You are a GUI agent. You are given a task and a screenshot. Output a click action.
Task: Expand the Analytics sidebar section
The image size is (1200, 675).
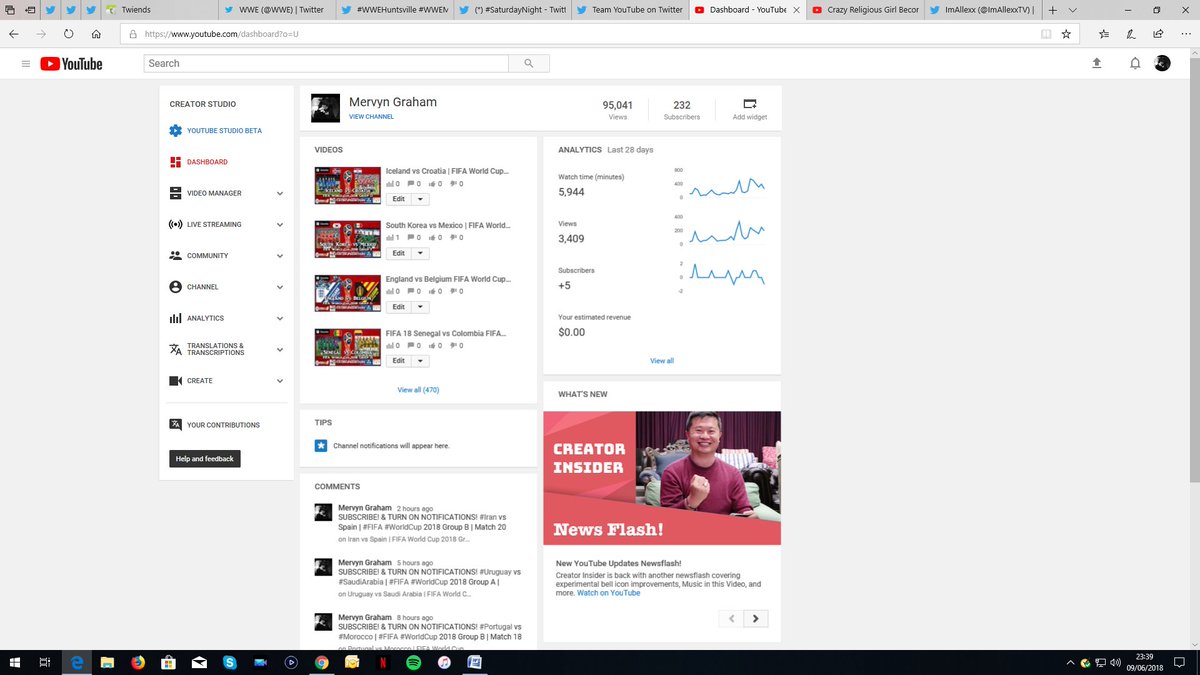tap(280, 318)
